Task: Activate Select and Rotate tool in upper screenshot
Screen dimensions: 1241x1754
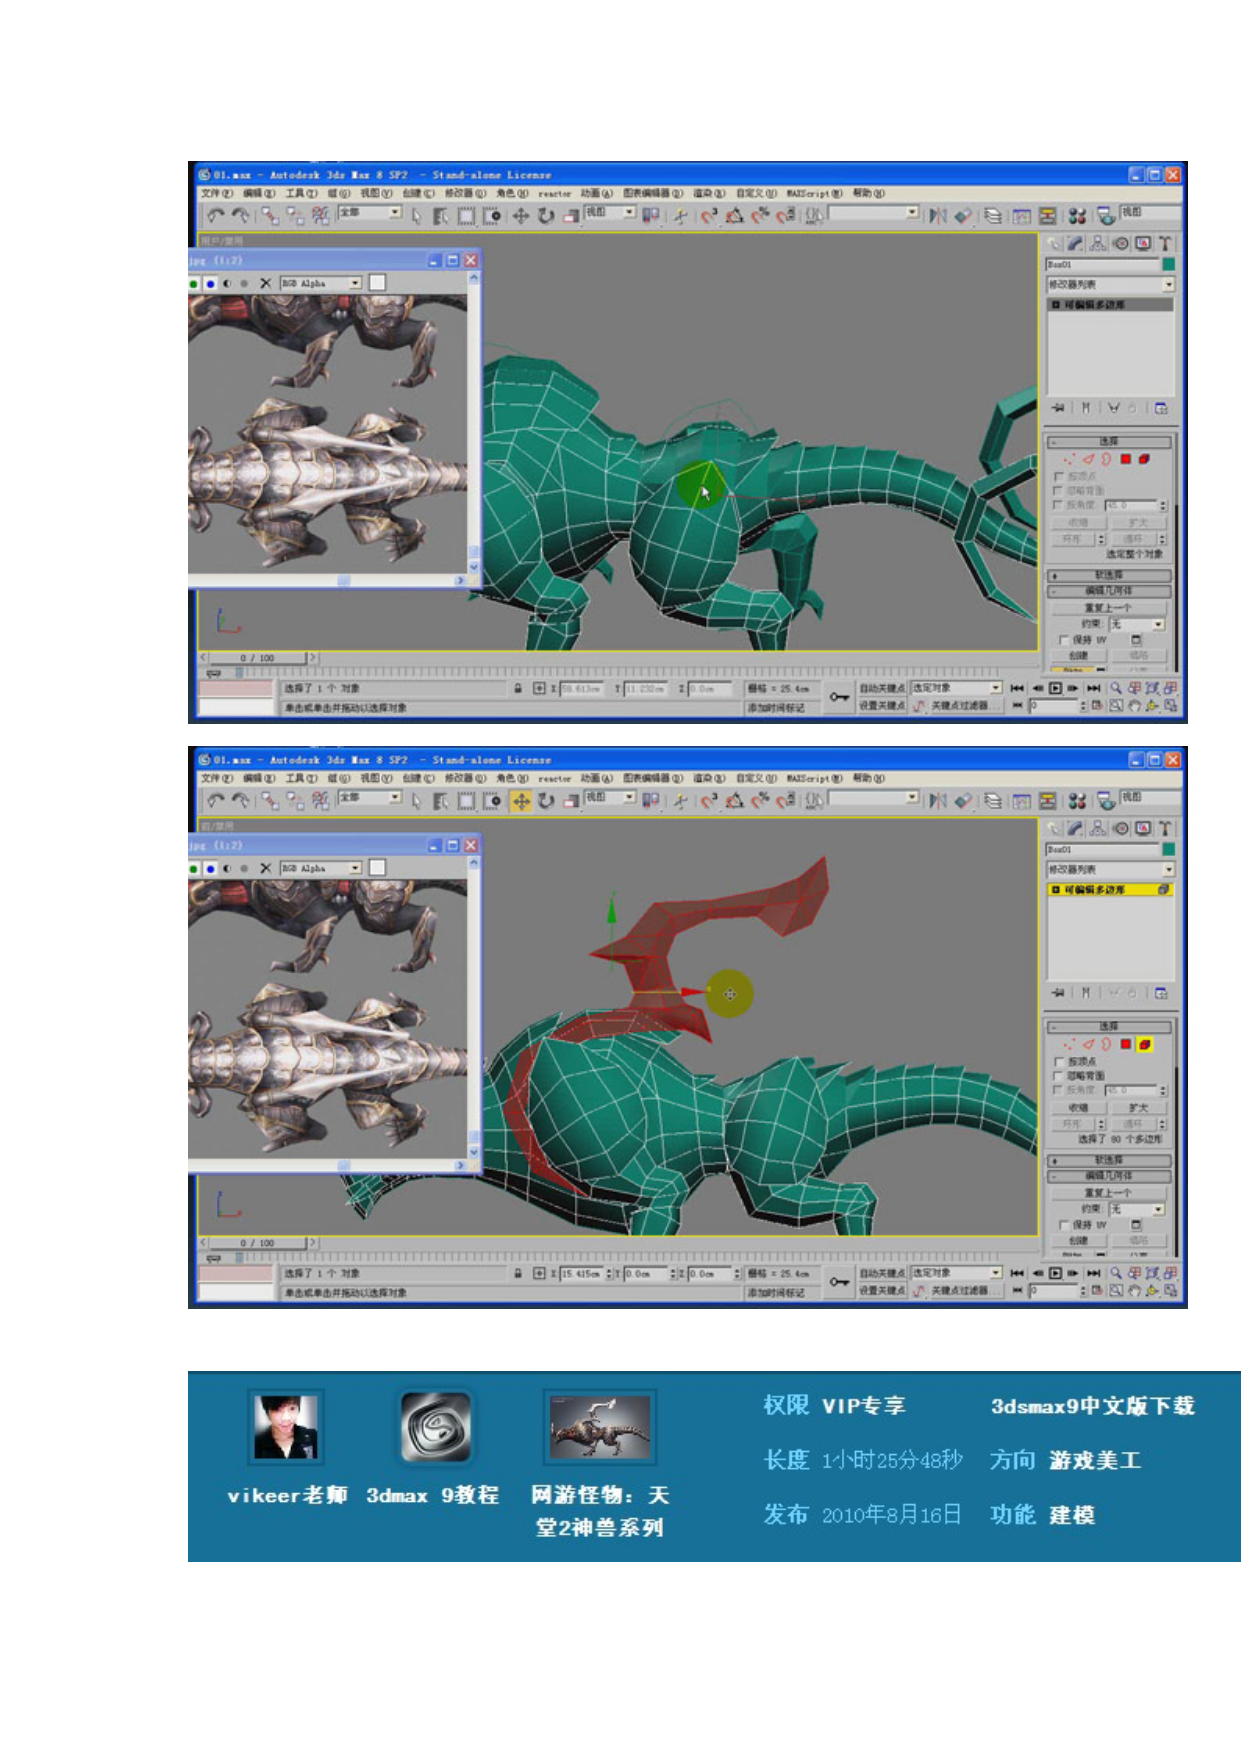Action: (x=546, y=216)
